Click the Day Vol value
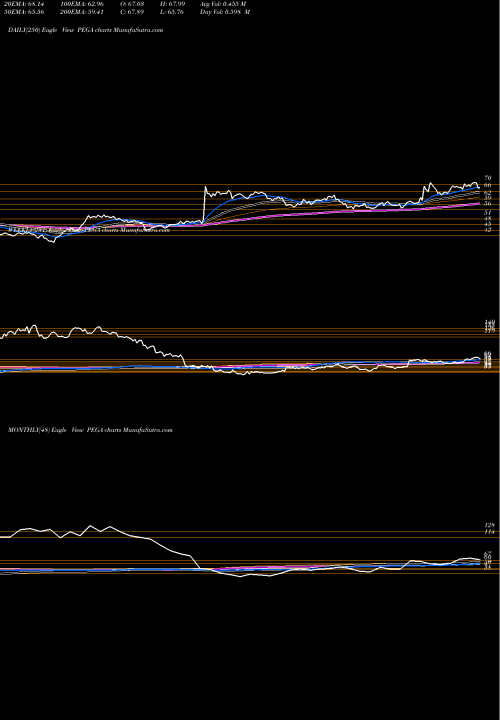This screenshot has height=720, width=500. 225,12
